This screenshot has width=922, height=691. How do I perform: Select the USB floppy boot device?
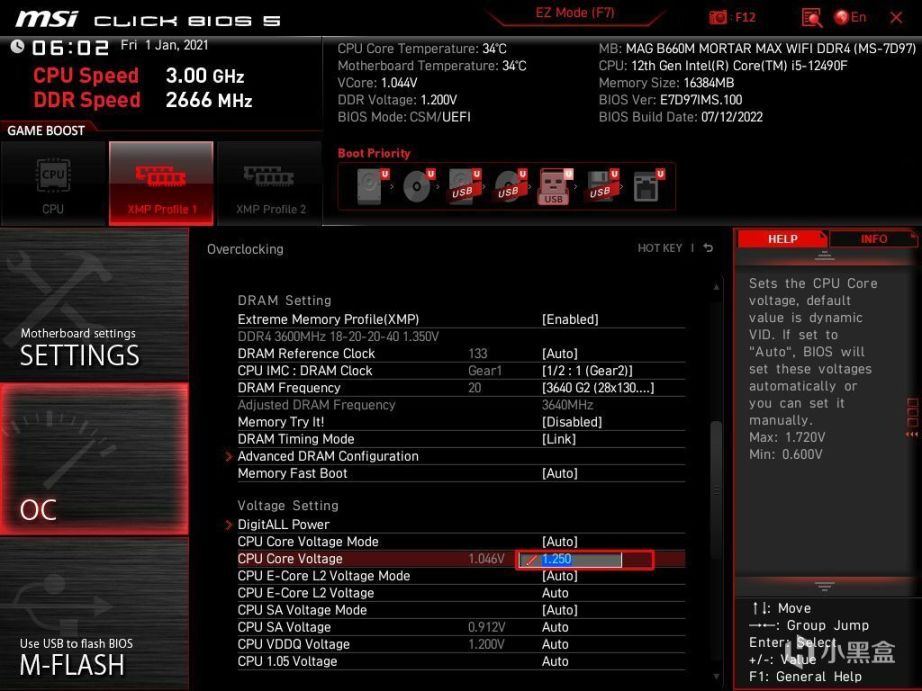tap(601, 186)
